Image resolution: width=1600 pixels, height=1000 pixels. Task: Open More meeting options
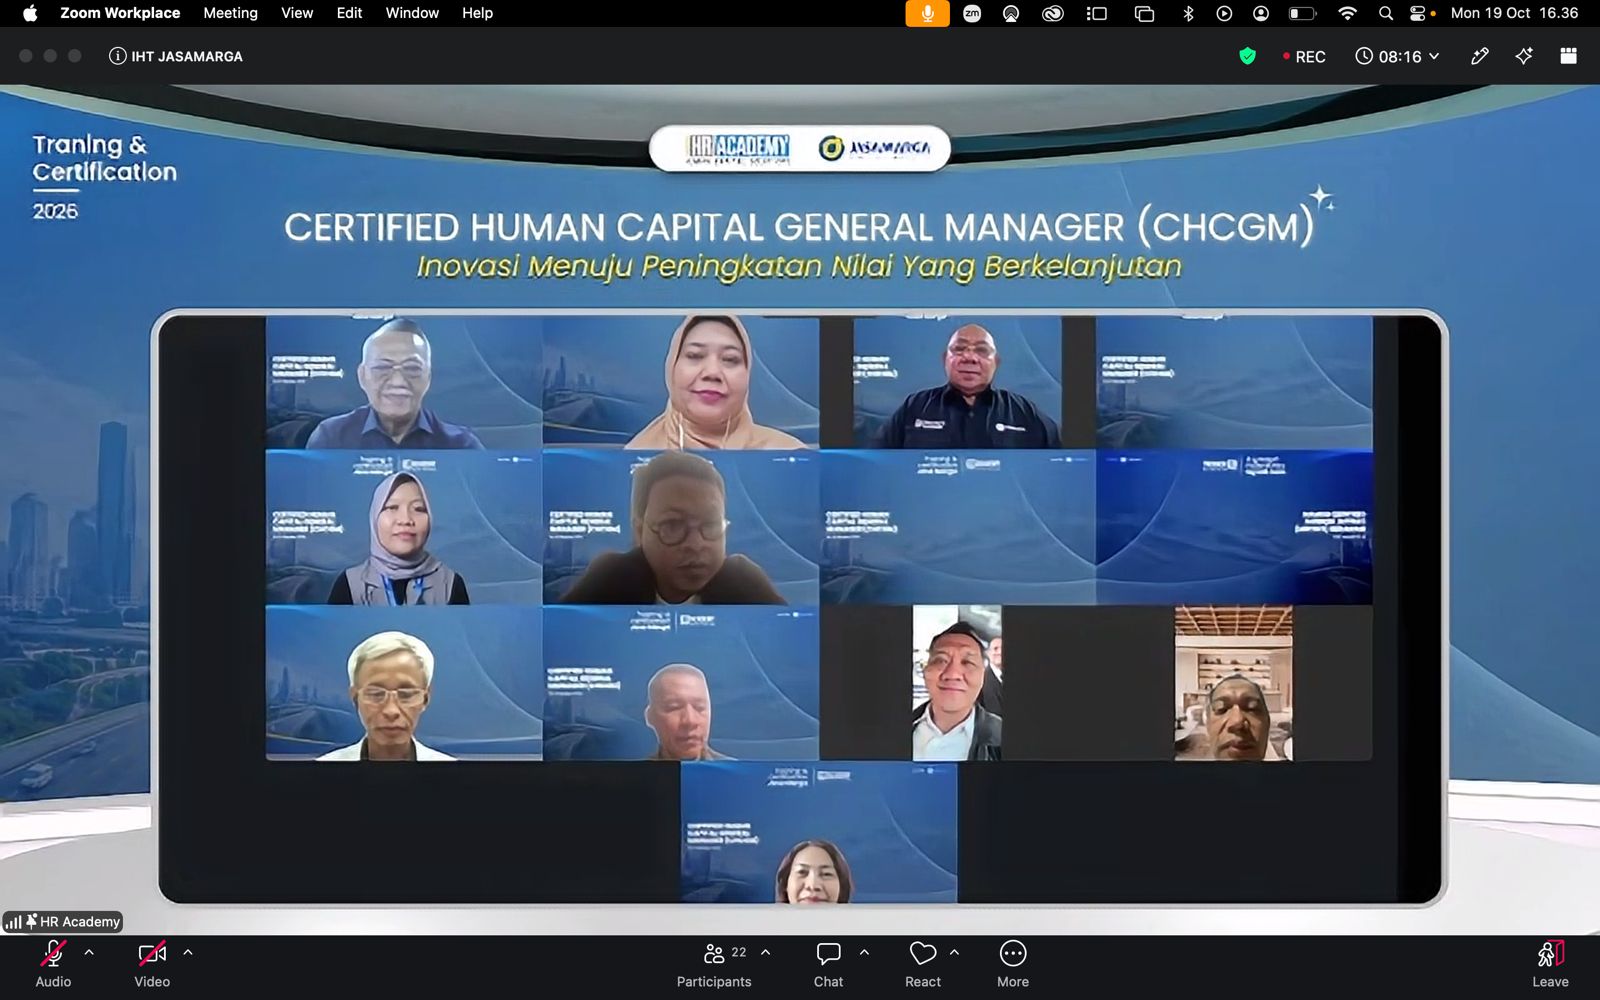[x=1013, y=964]
